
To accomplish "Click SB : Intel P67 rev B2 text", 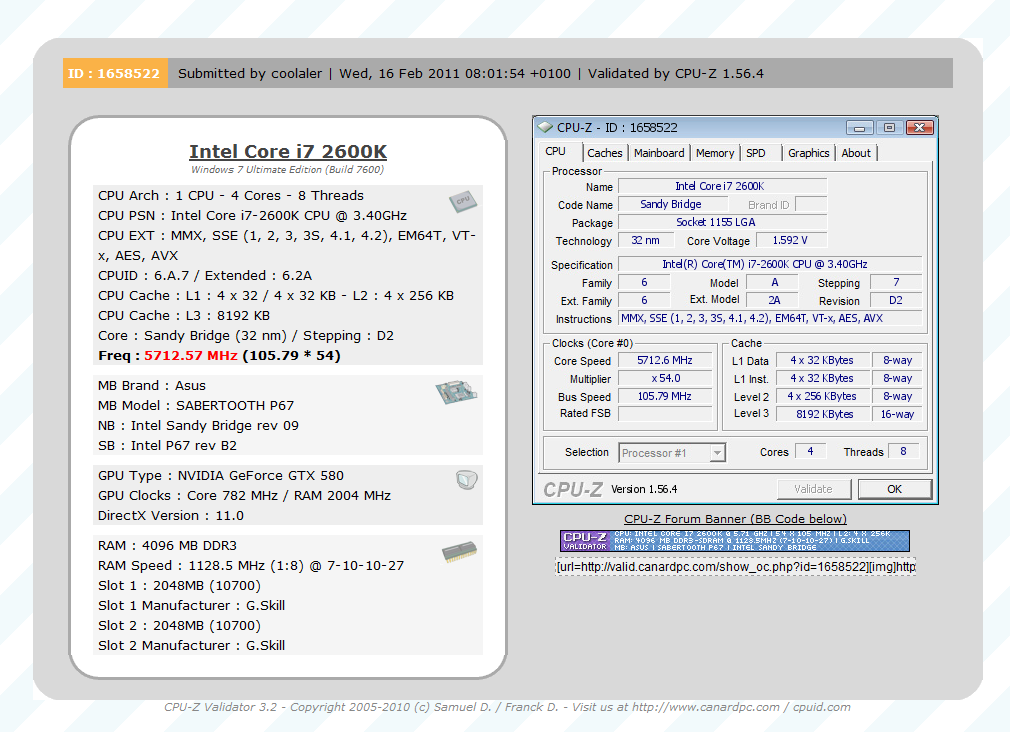I will [x=167, y=445].
